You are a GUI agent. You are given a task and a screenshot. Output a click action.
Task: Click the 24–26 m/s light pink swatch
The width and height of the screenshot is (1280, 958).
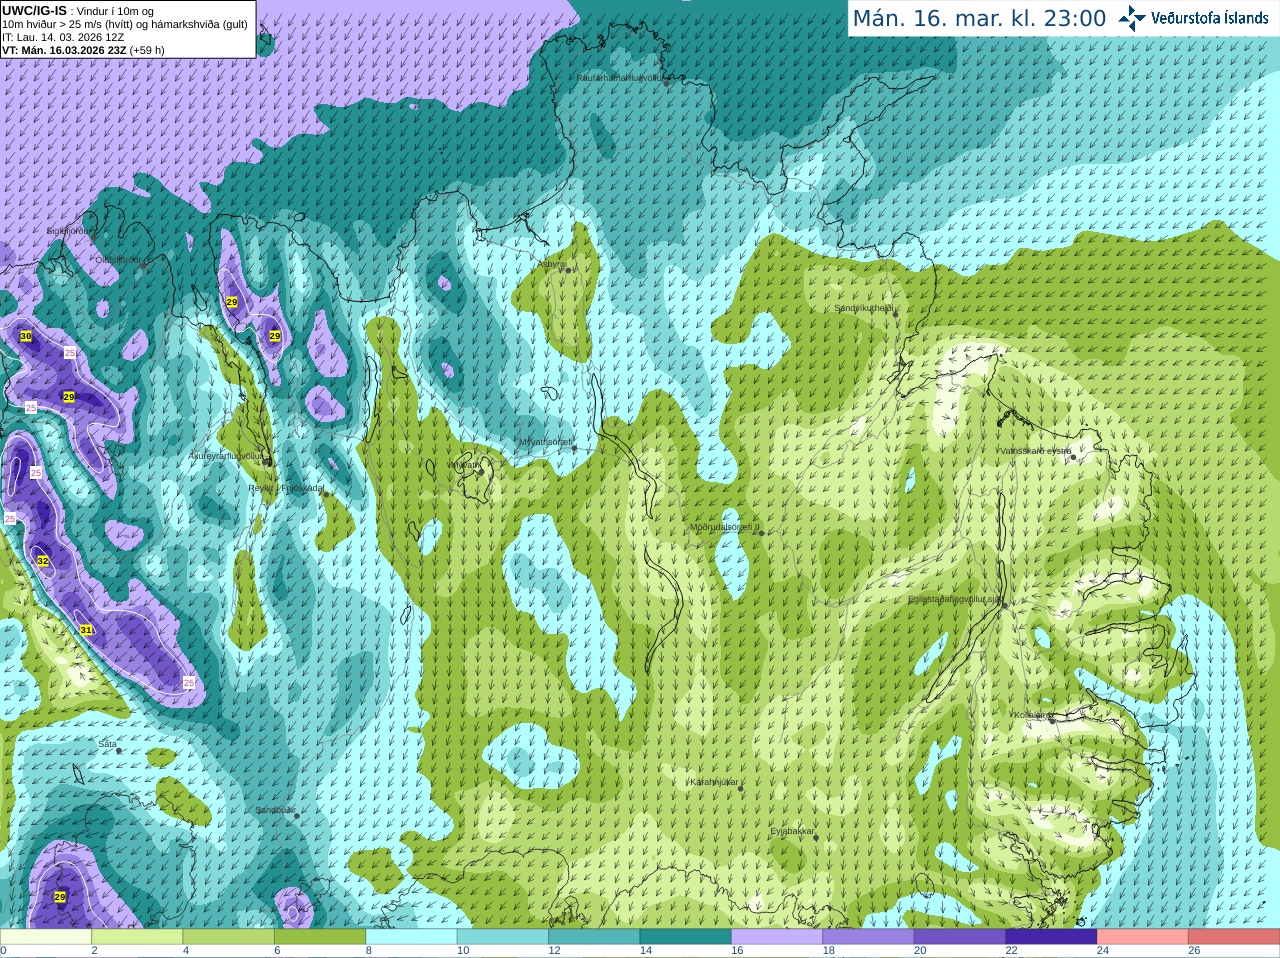click(1142, 937)
